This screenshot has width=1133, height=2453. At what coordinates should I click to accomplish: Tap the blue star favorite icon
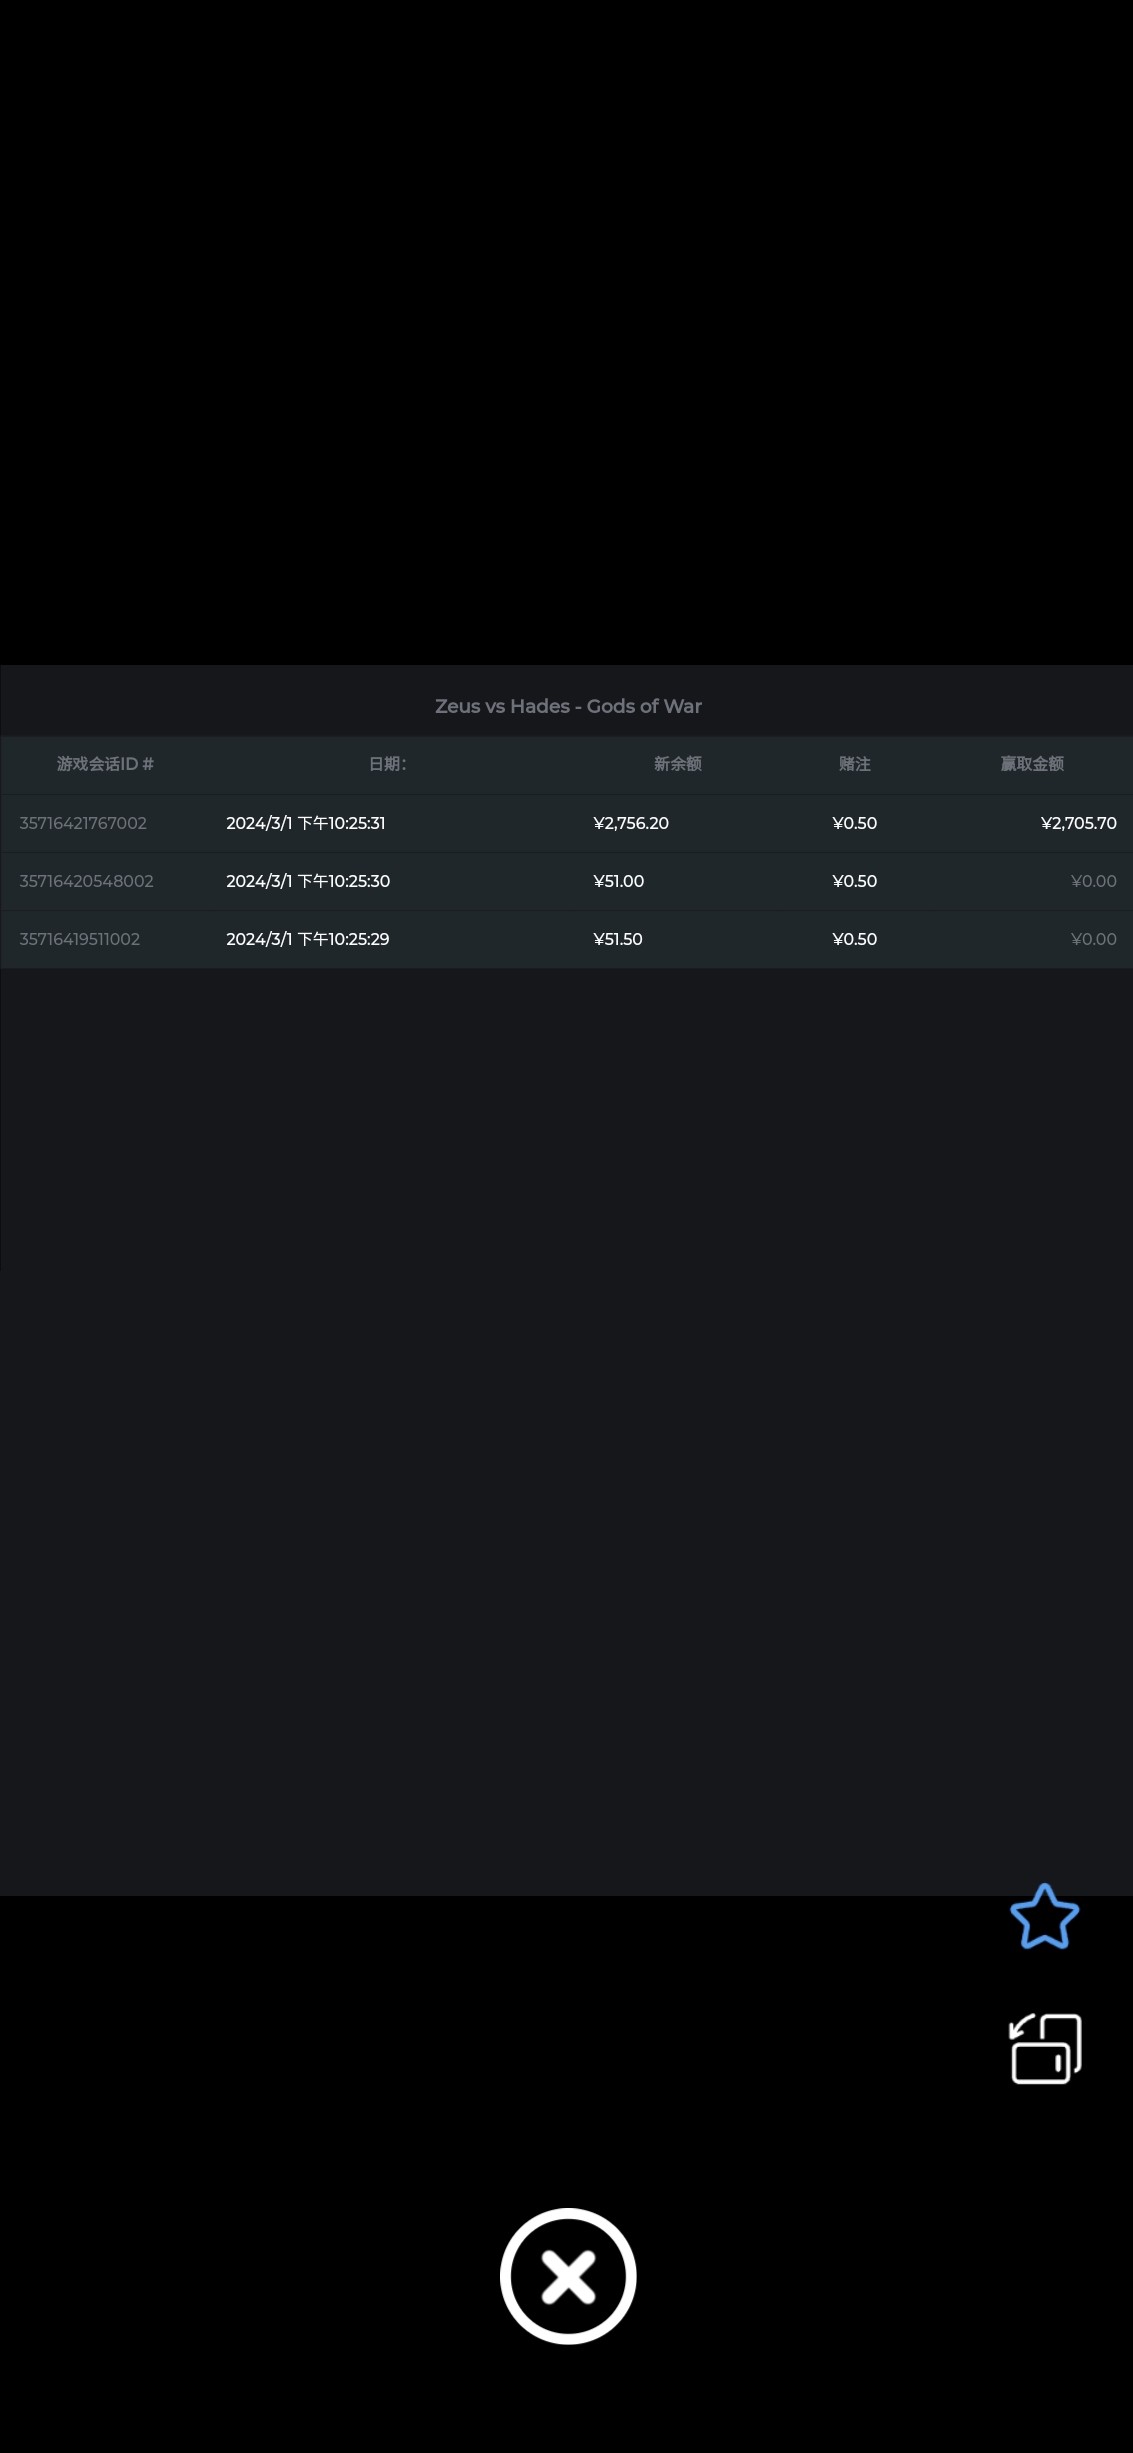click(1044, 1917)
